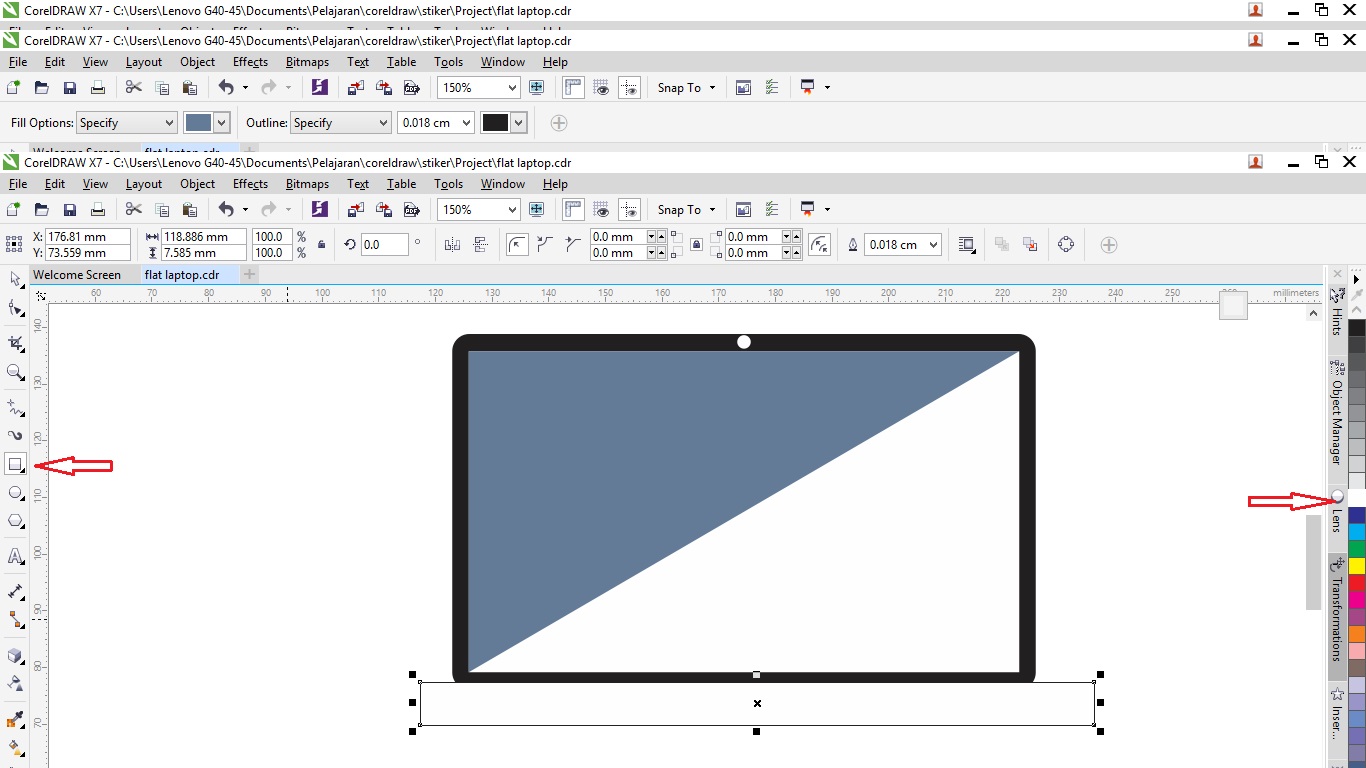The image size is (1366, 768).
Task: Click the add new page plus button
Action: [x=248, y=274]
